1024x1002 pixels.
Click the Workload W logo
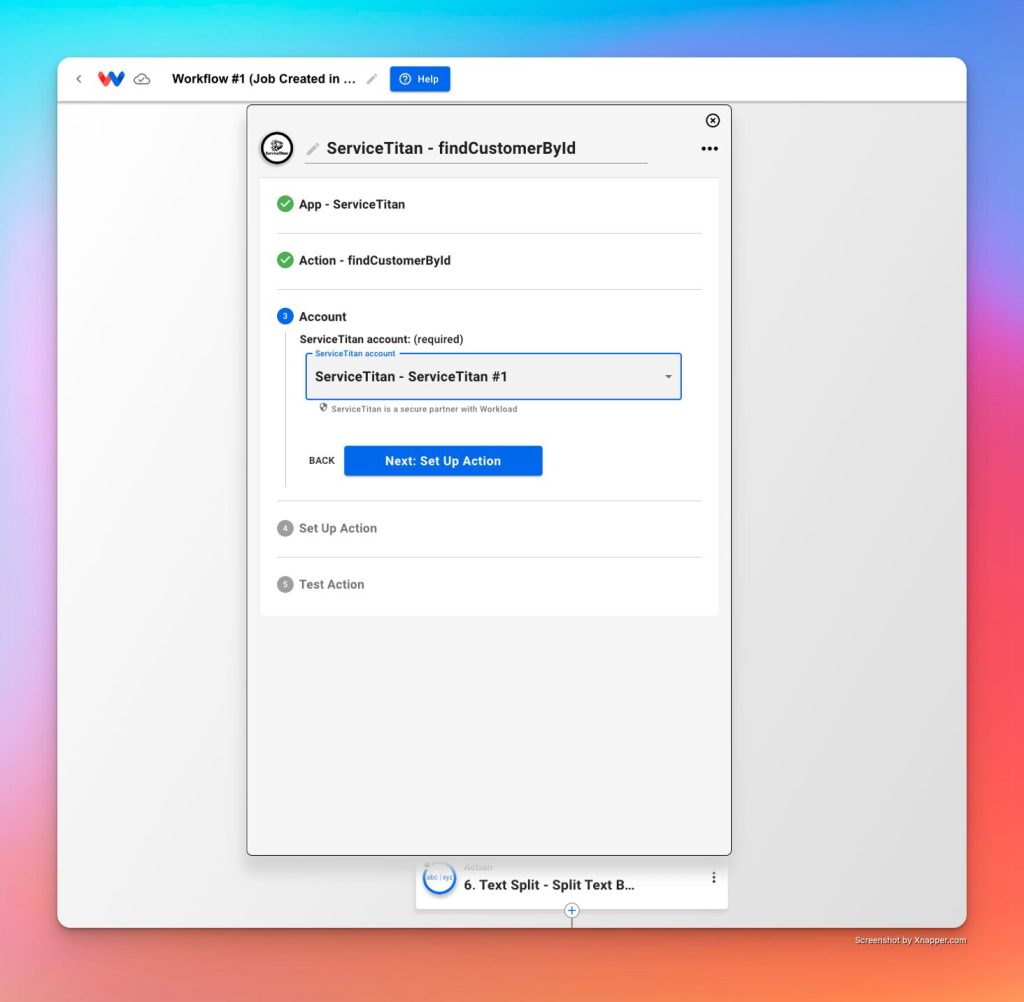click(x=111, y=79)
